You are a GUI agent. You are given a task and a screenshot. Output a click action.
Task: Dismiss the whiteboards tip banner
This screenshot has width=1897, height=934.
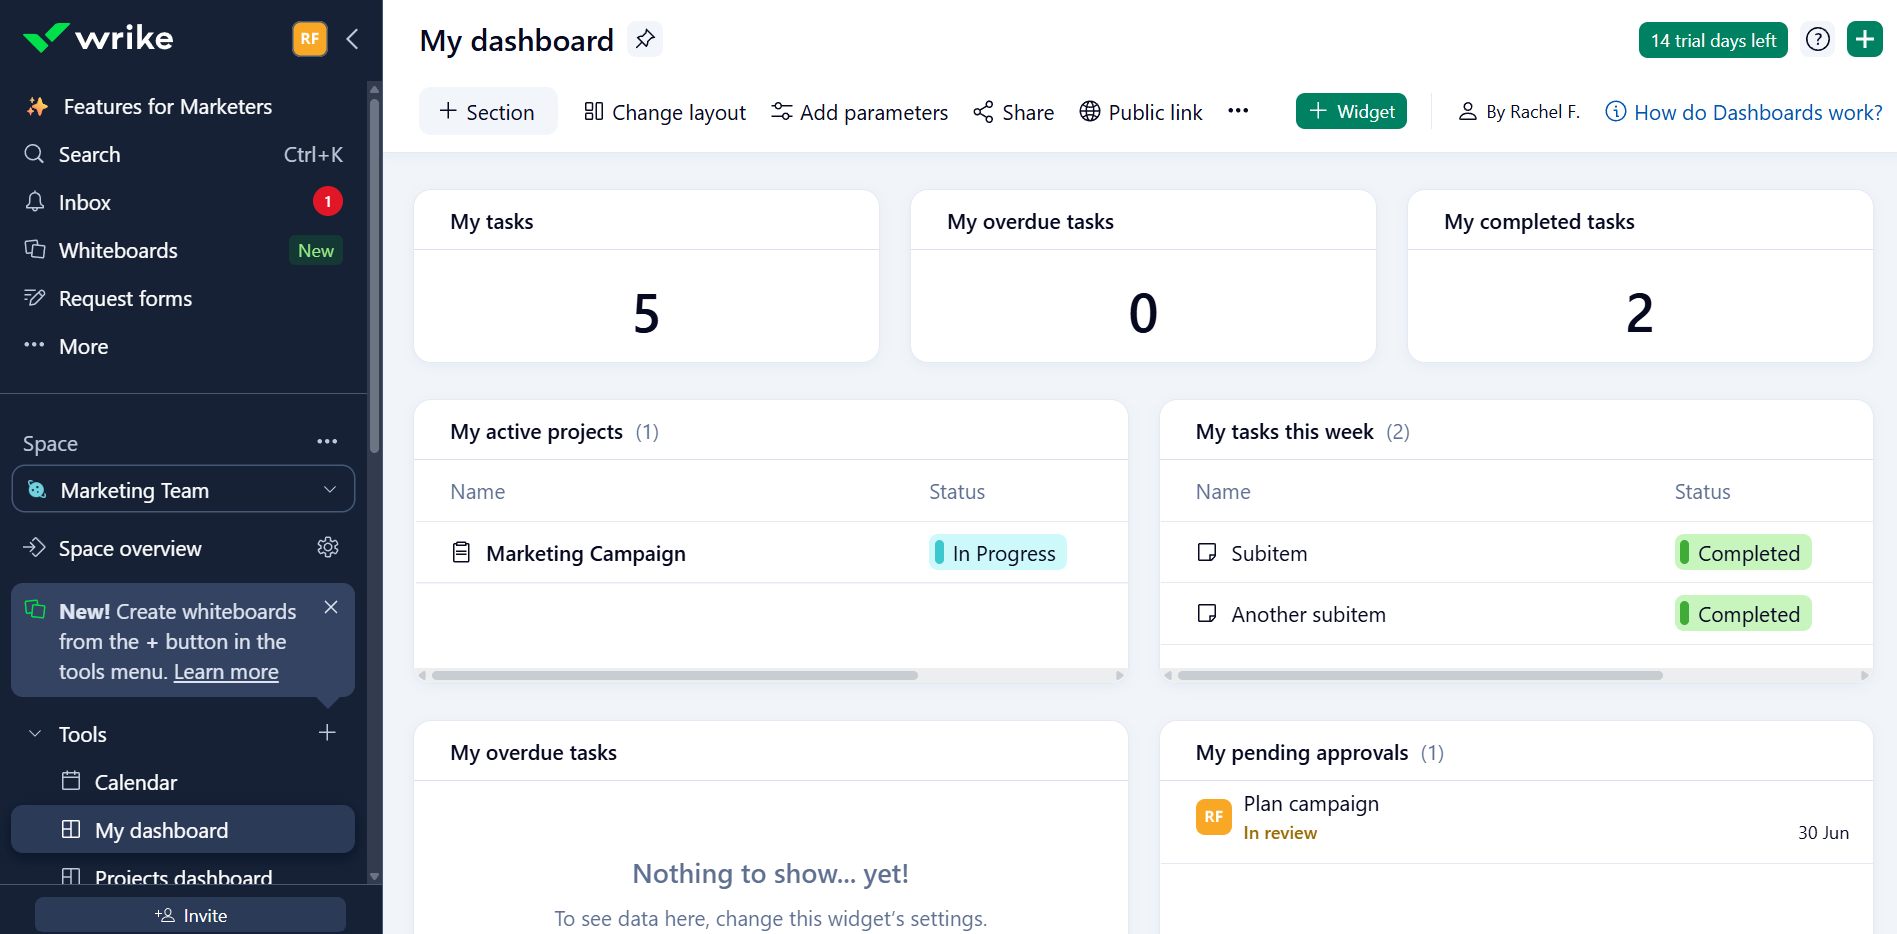[331, 607]
